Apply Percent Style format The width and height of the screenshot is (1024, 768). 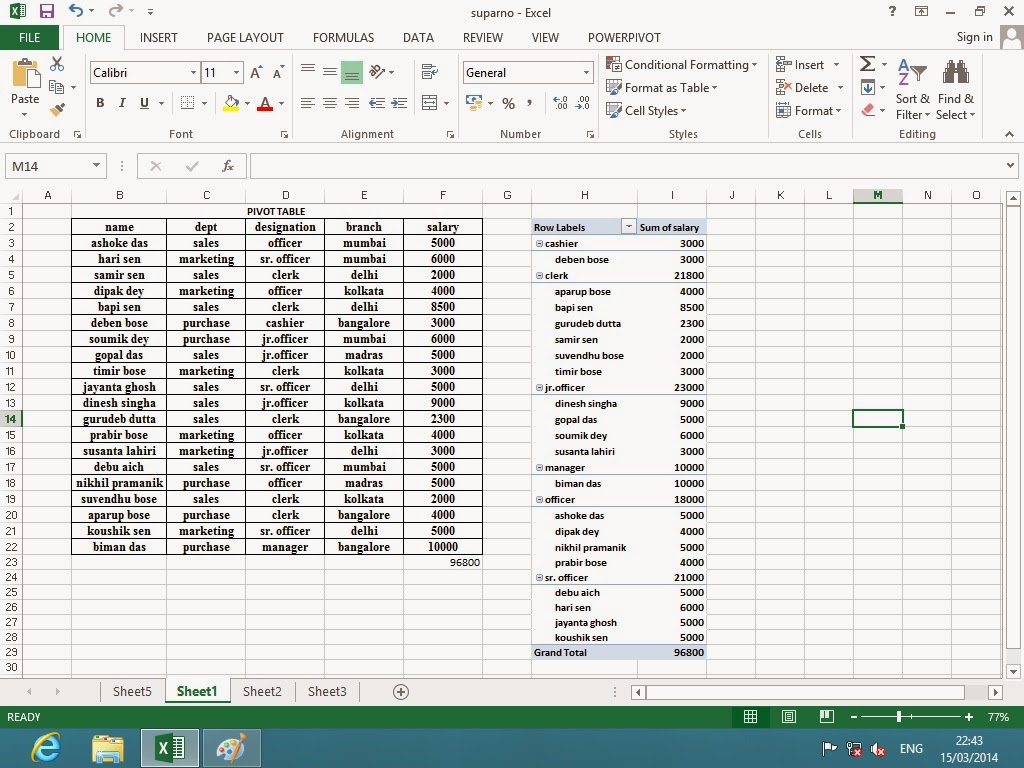click(x=509, y=103)
